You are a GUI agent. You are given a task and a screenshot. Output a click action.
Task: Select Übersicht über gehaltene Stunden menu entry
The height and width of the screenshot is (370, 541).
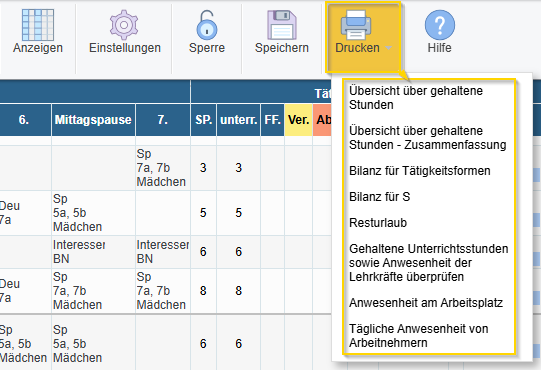click(416, 98)
